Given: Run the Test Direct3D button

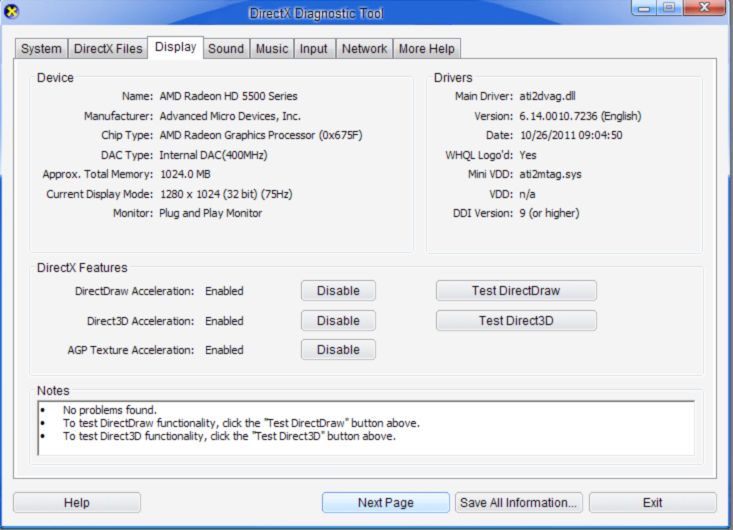Looking at the screenshot, I should tap(516, 321).
